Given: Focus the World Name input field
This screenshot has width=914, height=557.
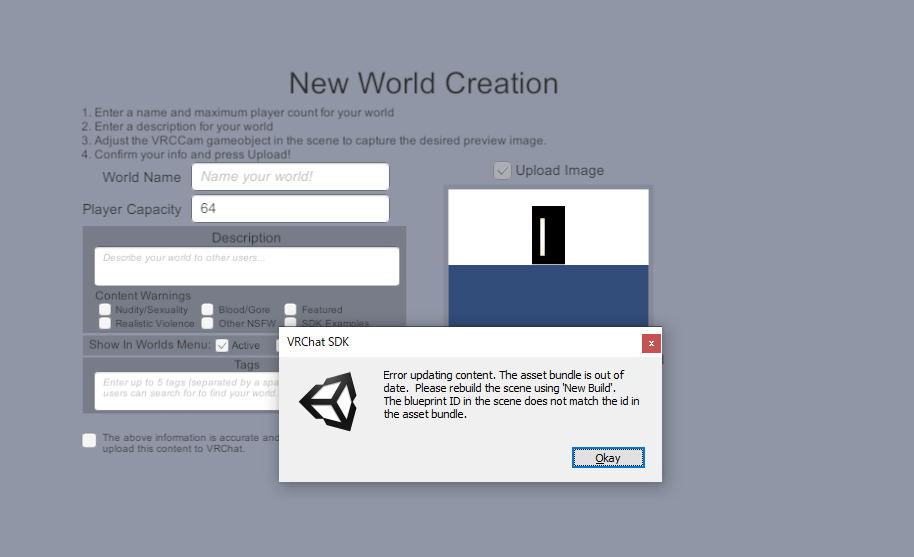Looking at the screenshot, I should coord(290,177).
